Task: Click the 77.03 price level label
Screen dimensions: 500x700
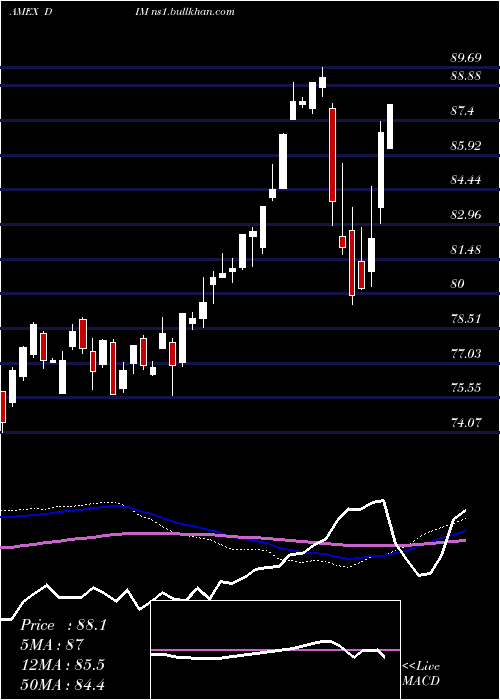Action: point(466,354)
